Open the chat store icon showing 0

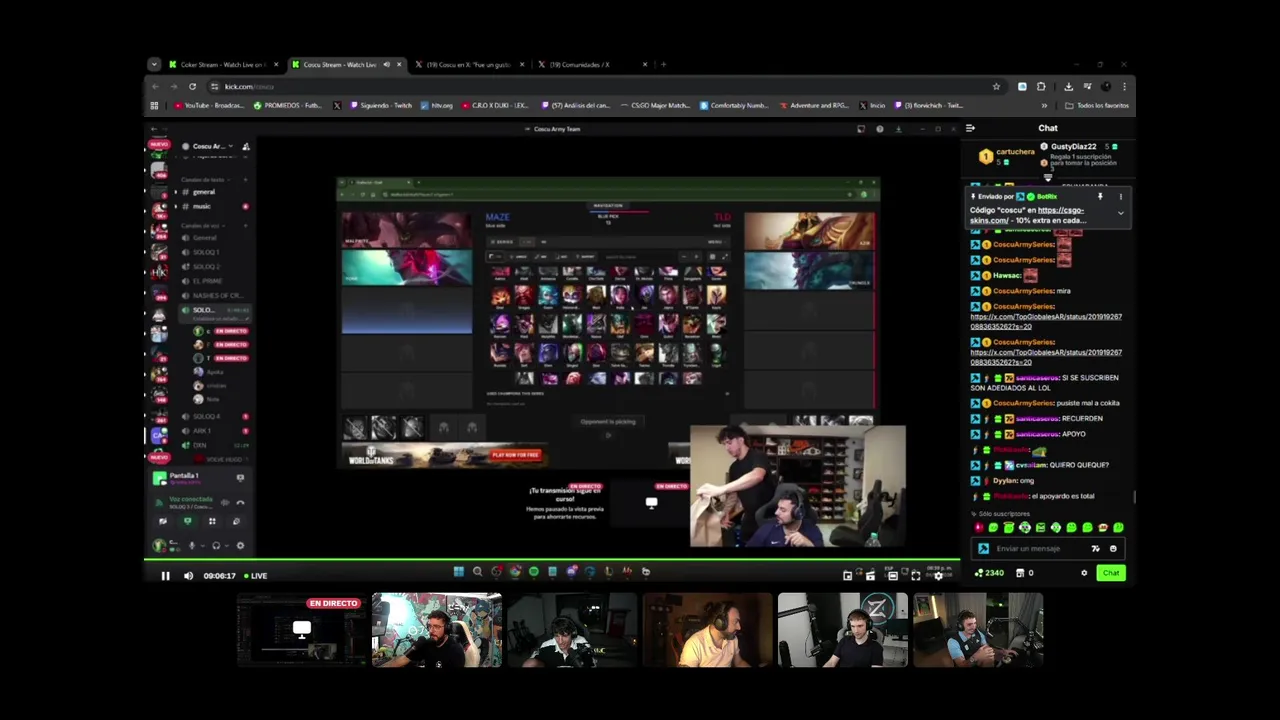pyautogui.click(x=1025, y=573)
